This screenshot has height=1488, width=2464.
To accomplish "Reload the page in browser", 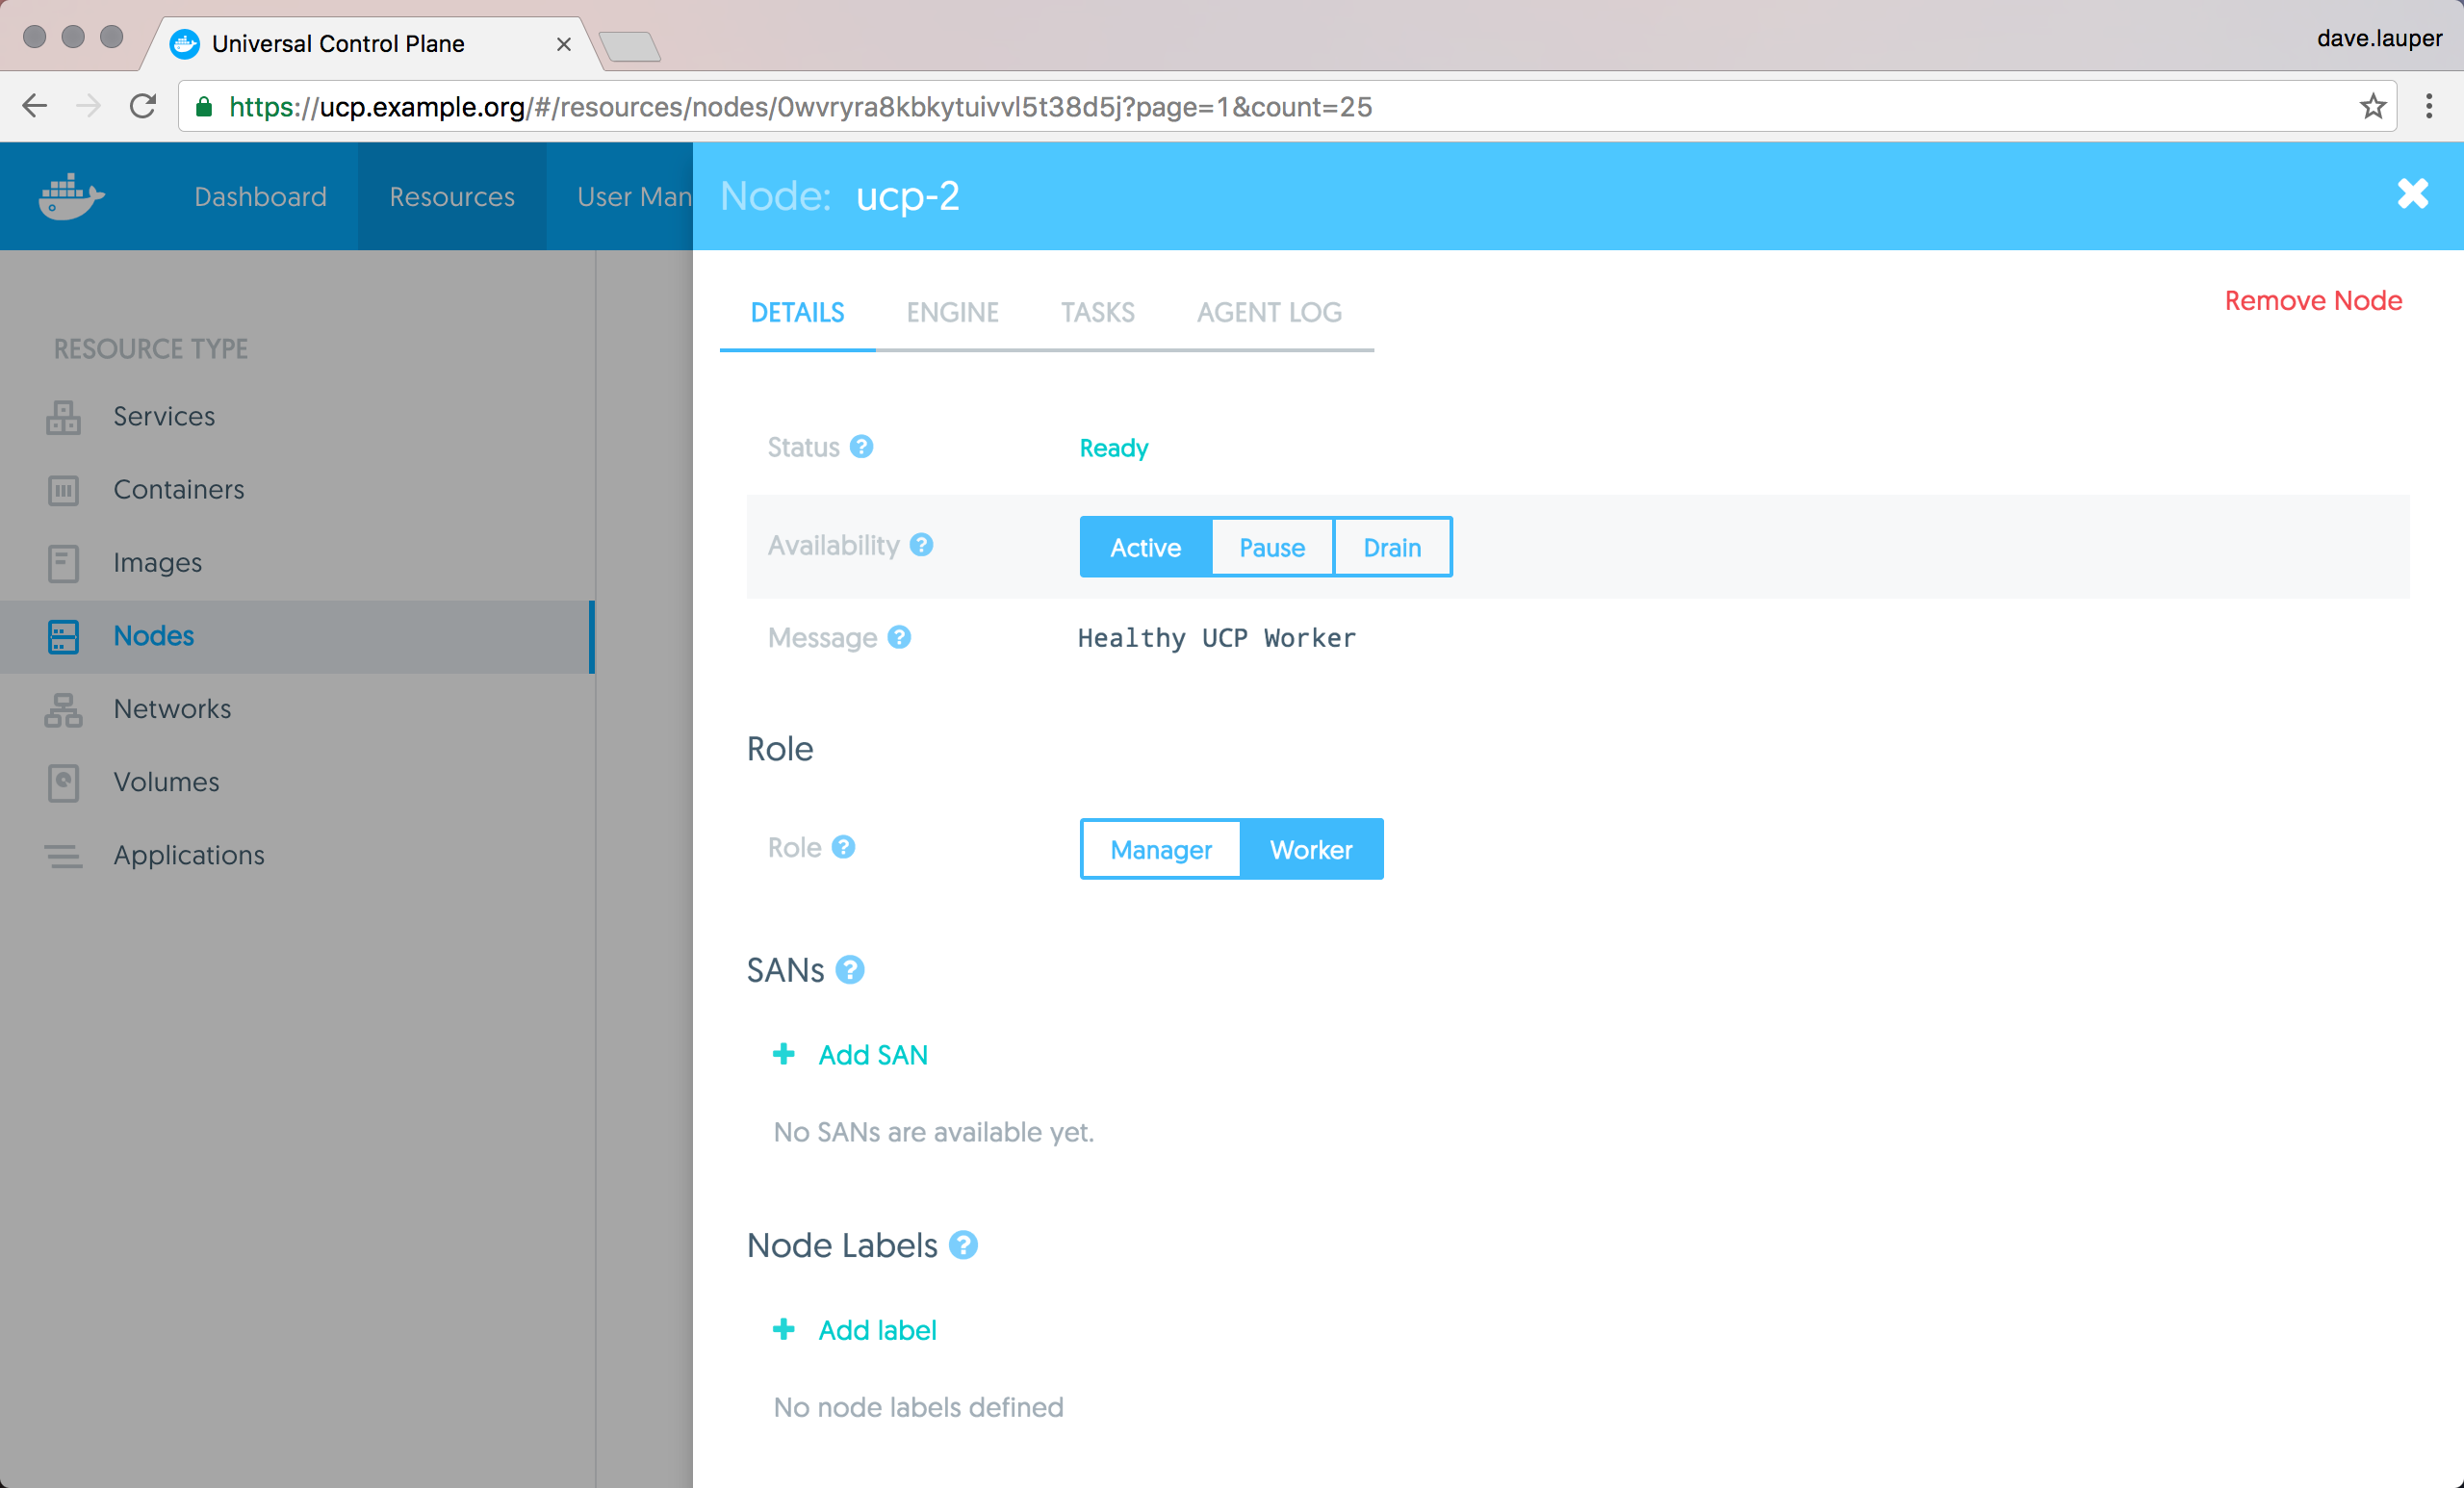I will pos(143,106).
